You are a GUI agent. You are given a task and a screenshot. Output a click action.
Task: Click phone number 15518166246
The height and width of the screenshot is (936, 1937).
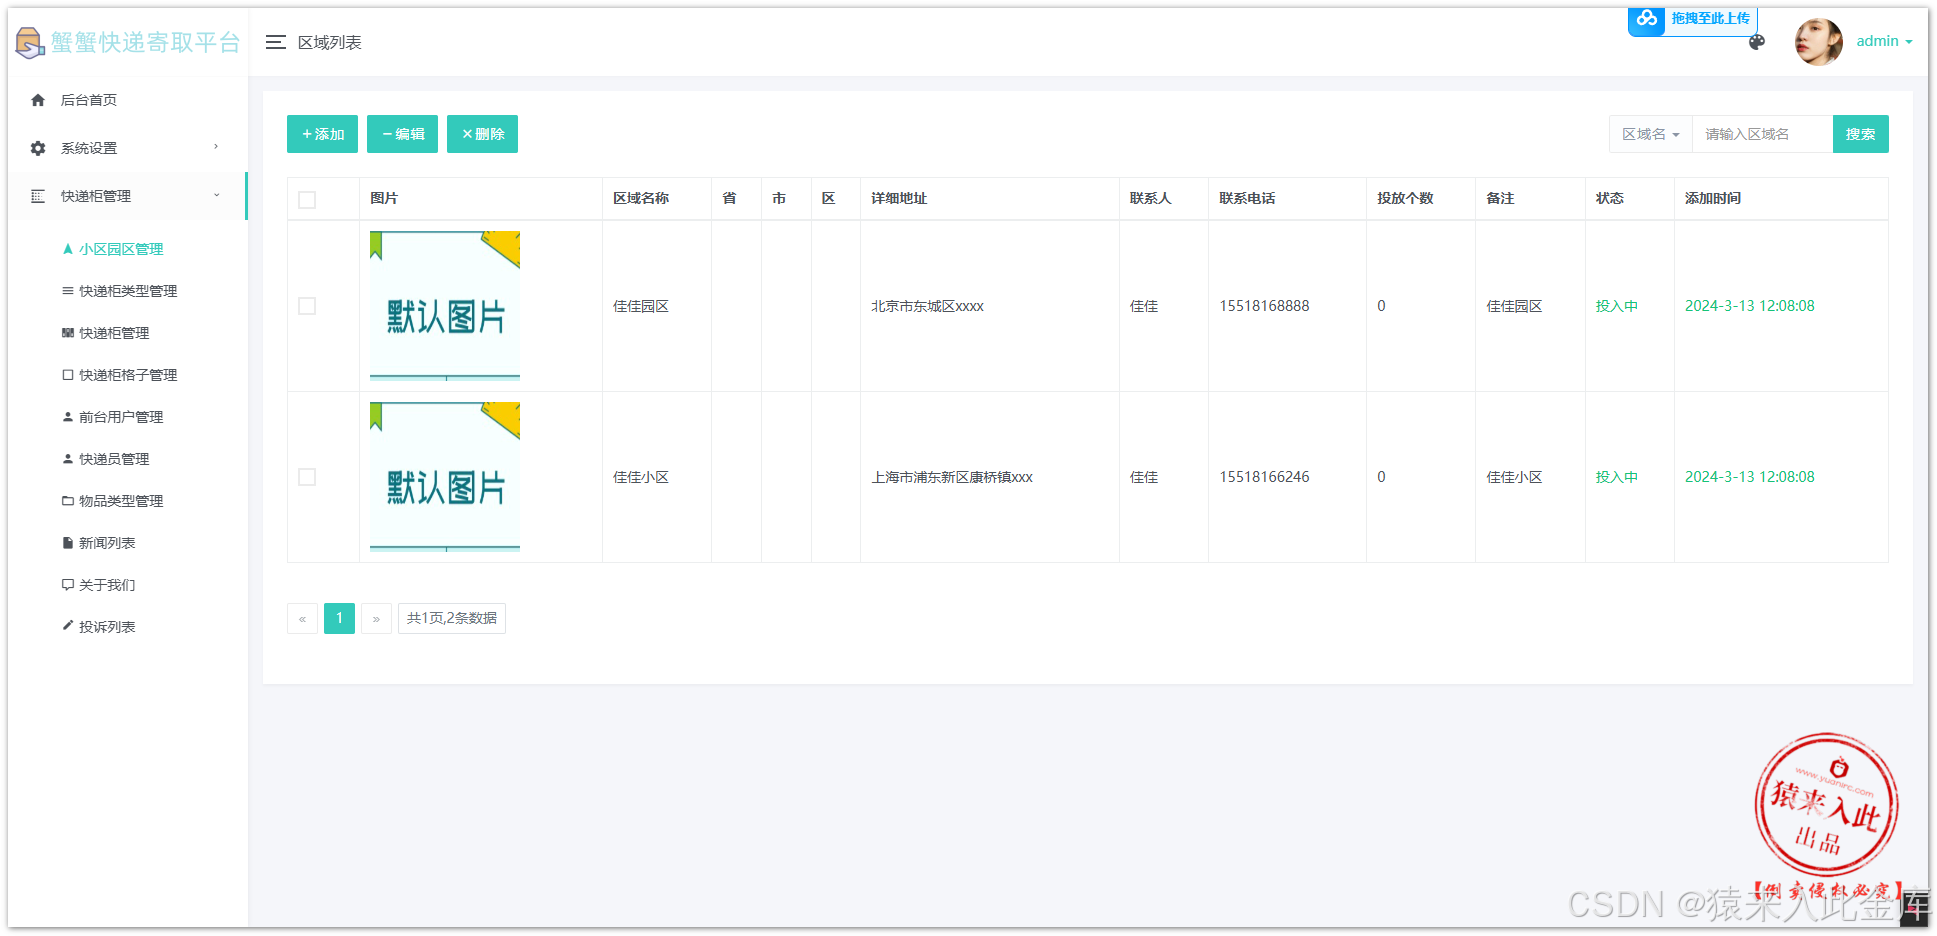coord(1264,477)
